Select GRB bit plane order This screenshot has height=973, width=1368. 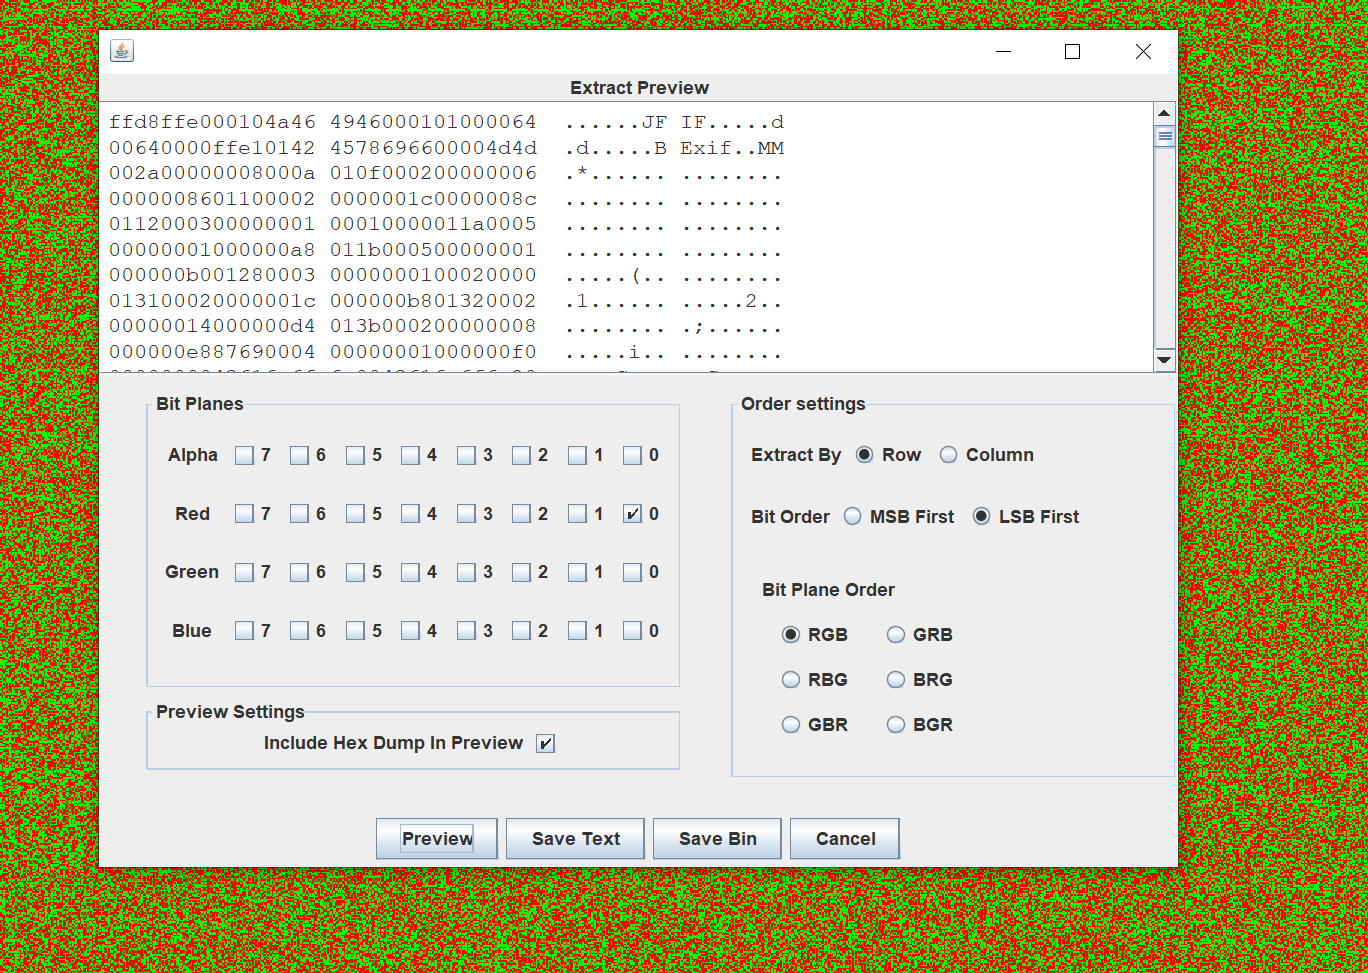[x=896, y=635]
